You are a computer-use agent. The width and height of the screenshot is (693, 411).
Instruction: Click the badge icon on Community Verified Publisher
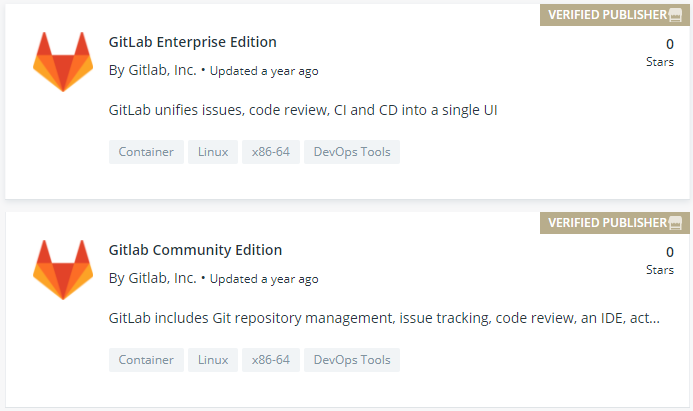[x=675, y=223]
